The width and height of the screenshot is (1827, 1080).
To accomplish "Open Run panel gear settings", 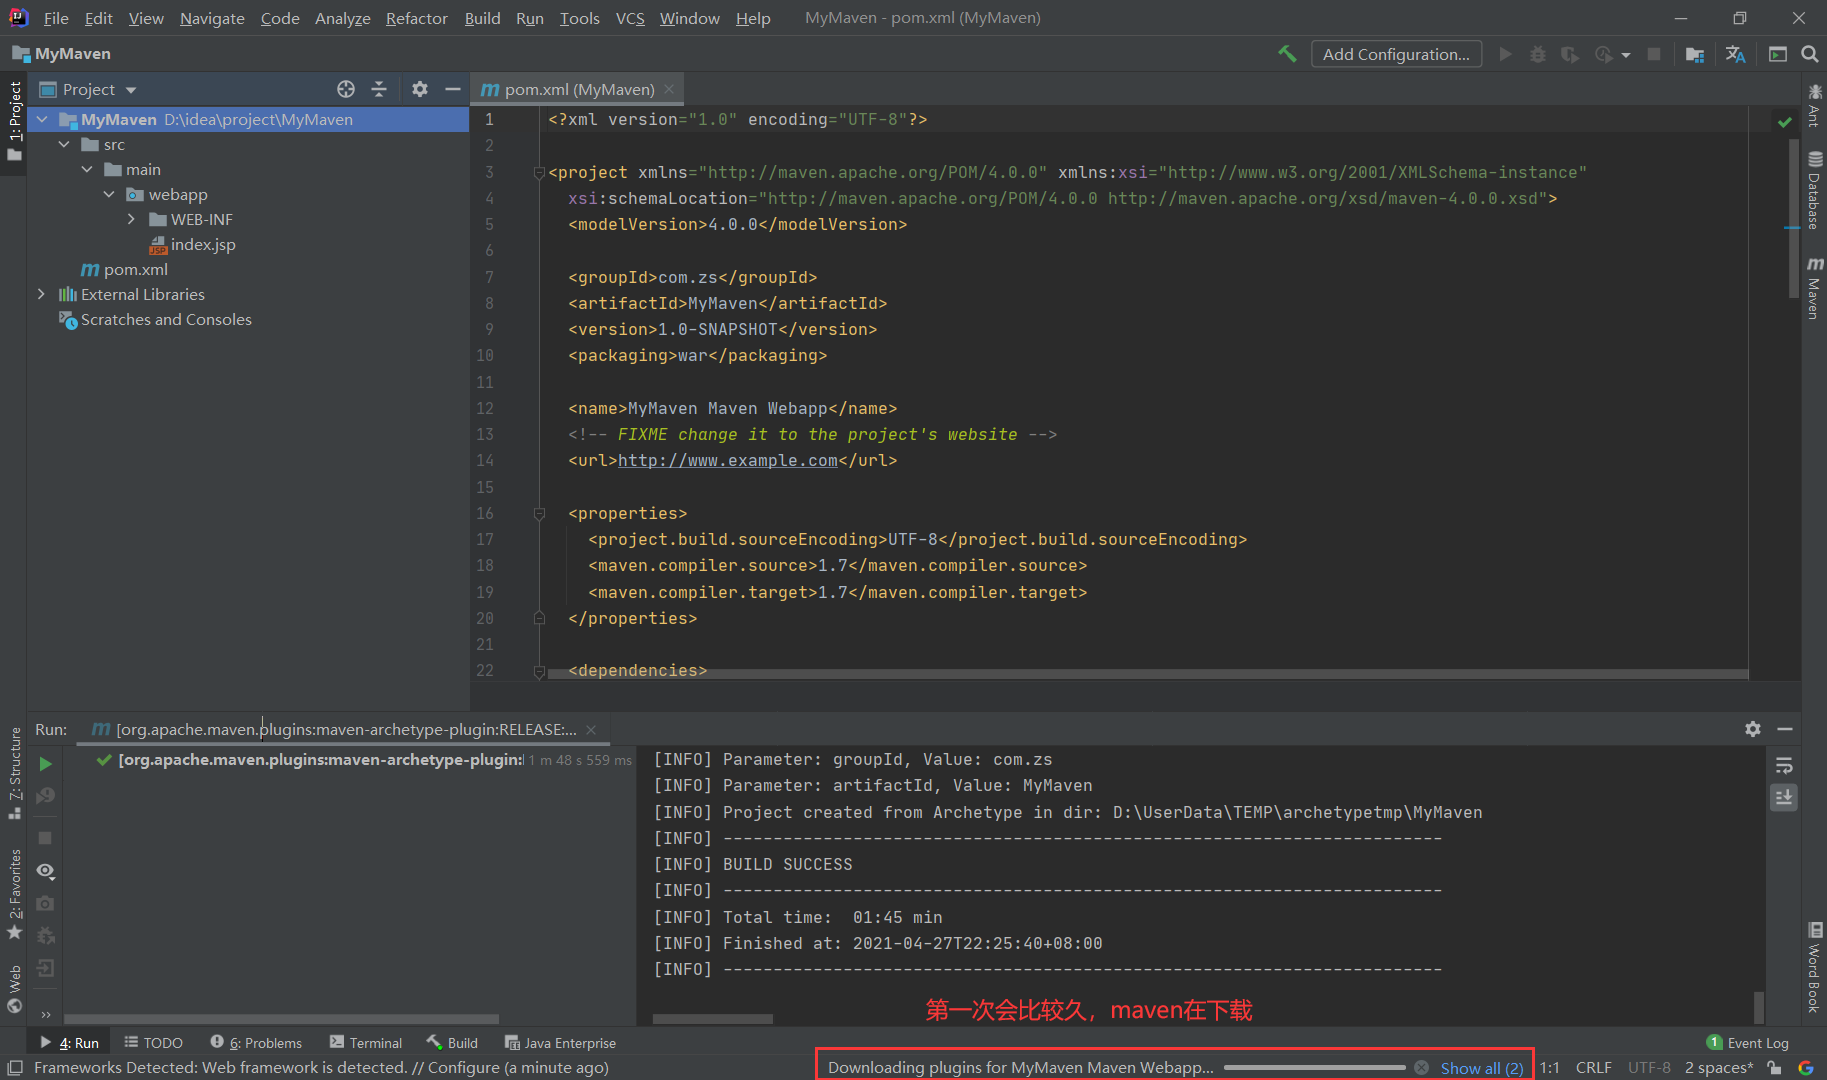I will point(1752,729).
